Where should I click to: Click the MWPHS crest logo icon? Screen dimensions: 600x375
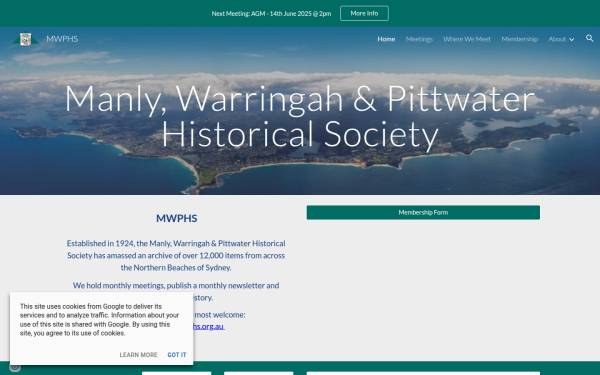[x=25, y=39]
